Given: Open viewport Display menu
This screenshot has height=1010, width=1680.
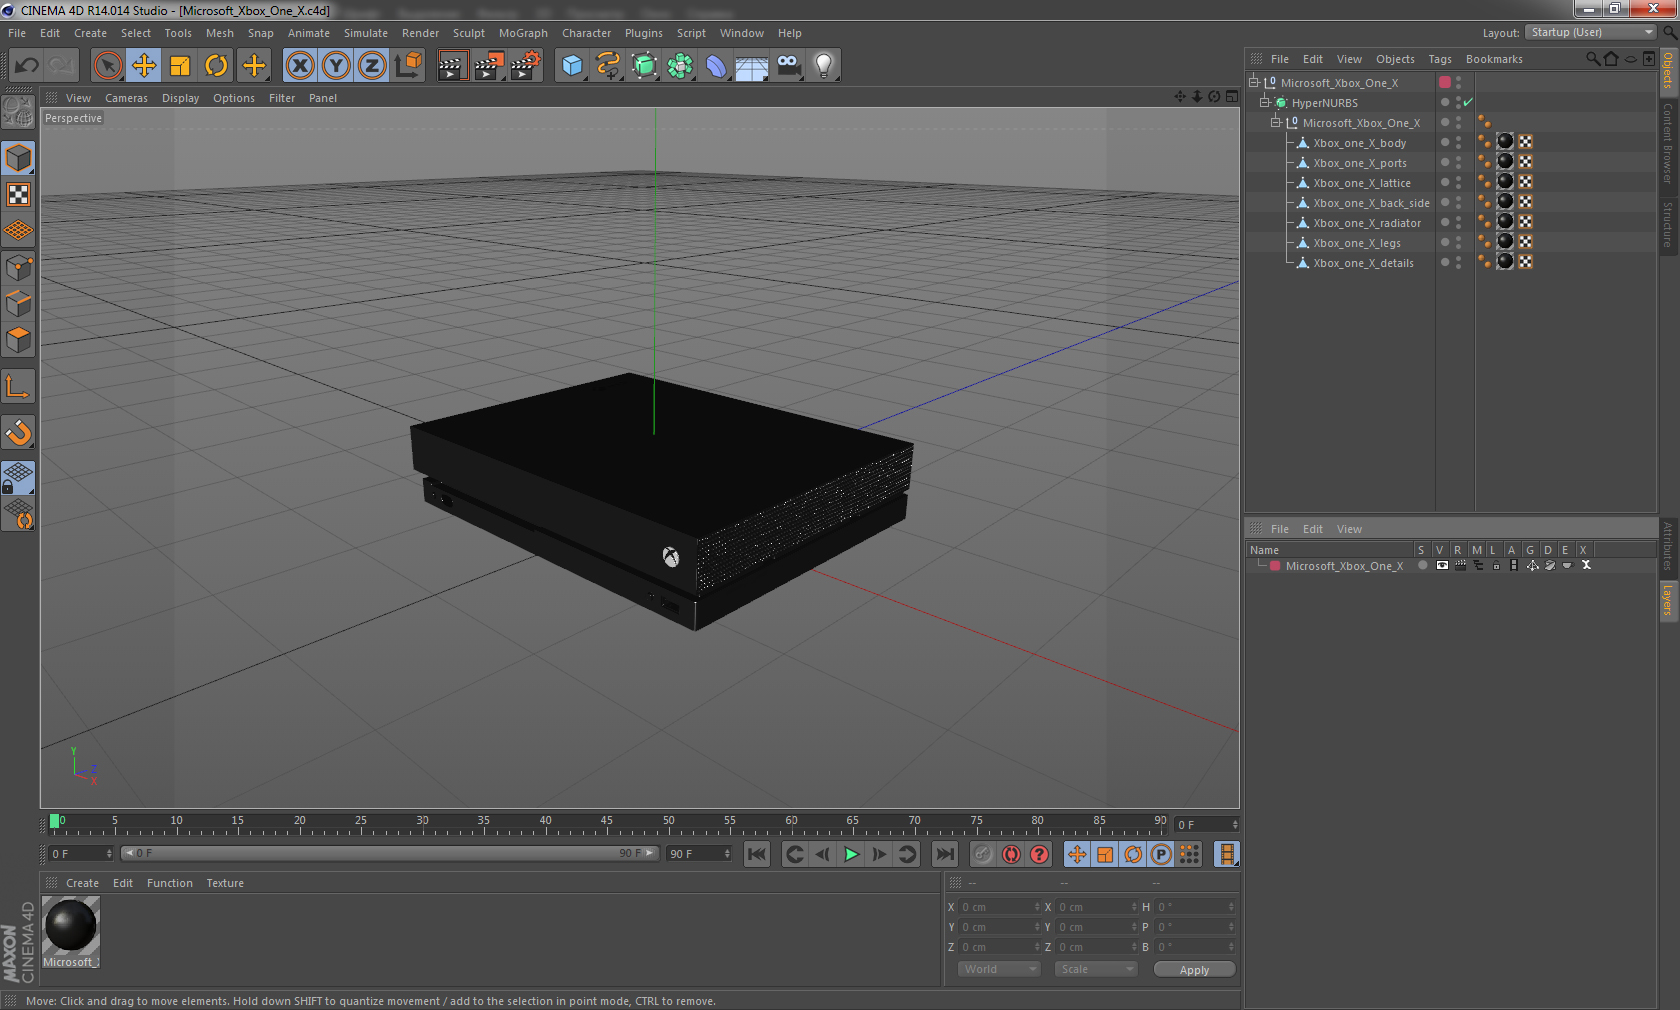Looking at the screenshot, I should (180, 98).
